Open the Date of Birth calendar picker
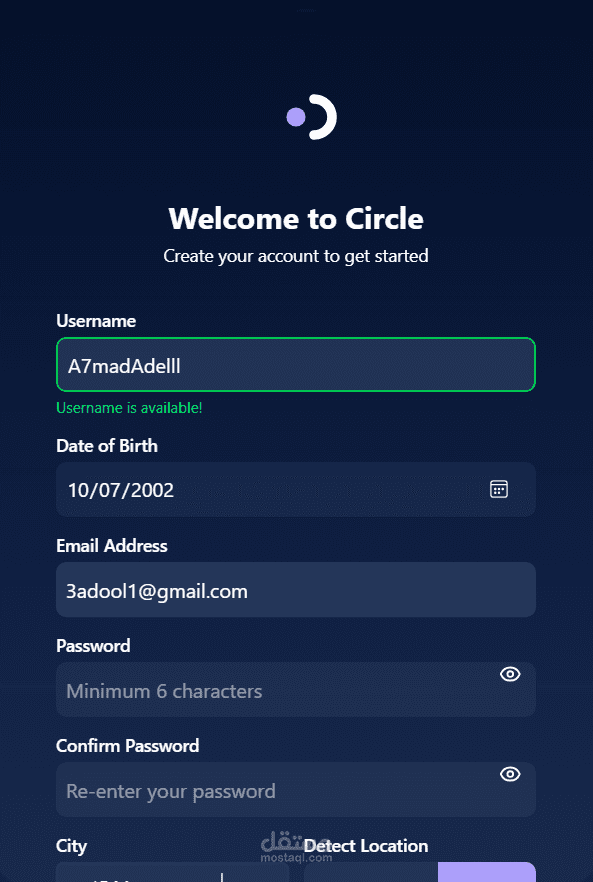The height and width of the screenshot is (882, 593). [498, 489]
